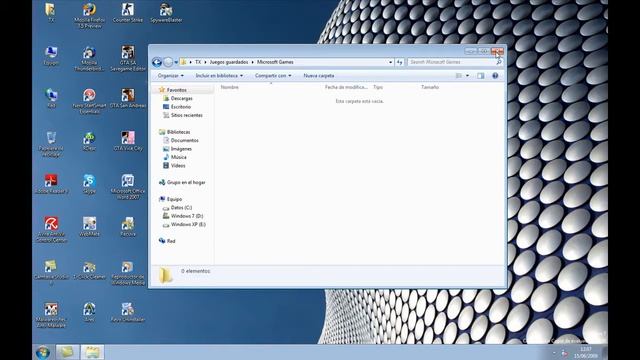
Task: Toggle the preview pane button
Action: pos(481,76)
